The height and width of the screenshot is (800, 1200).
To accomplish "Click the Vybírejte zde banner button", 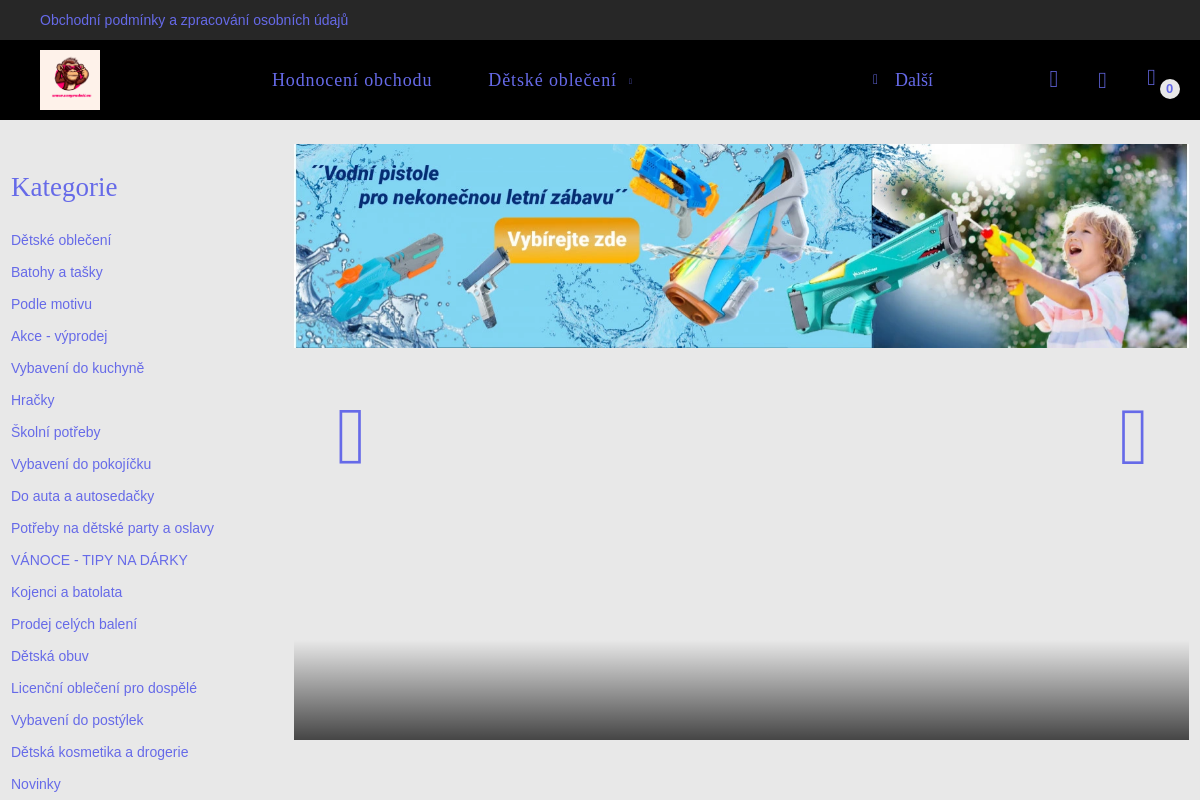I will point(567,240).
